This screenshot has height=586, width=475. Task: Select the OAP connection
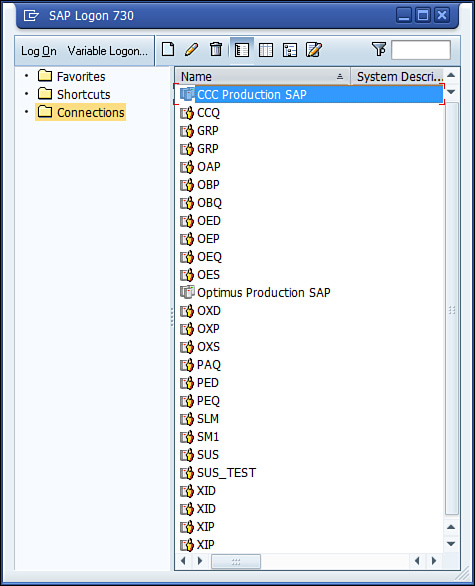click(209, 167)
